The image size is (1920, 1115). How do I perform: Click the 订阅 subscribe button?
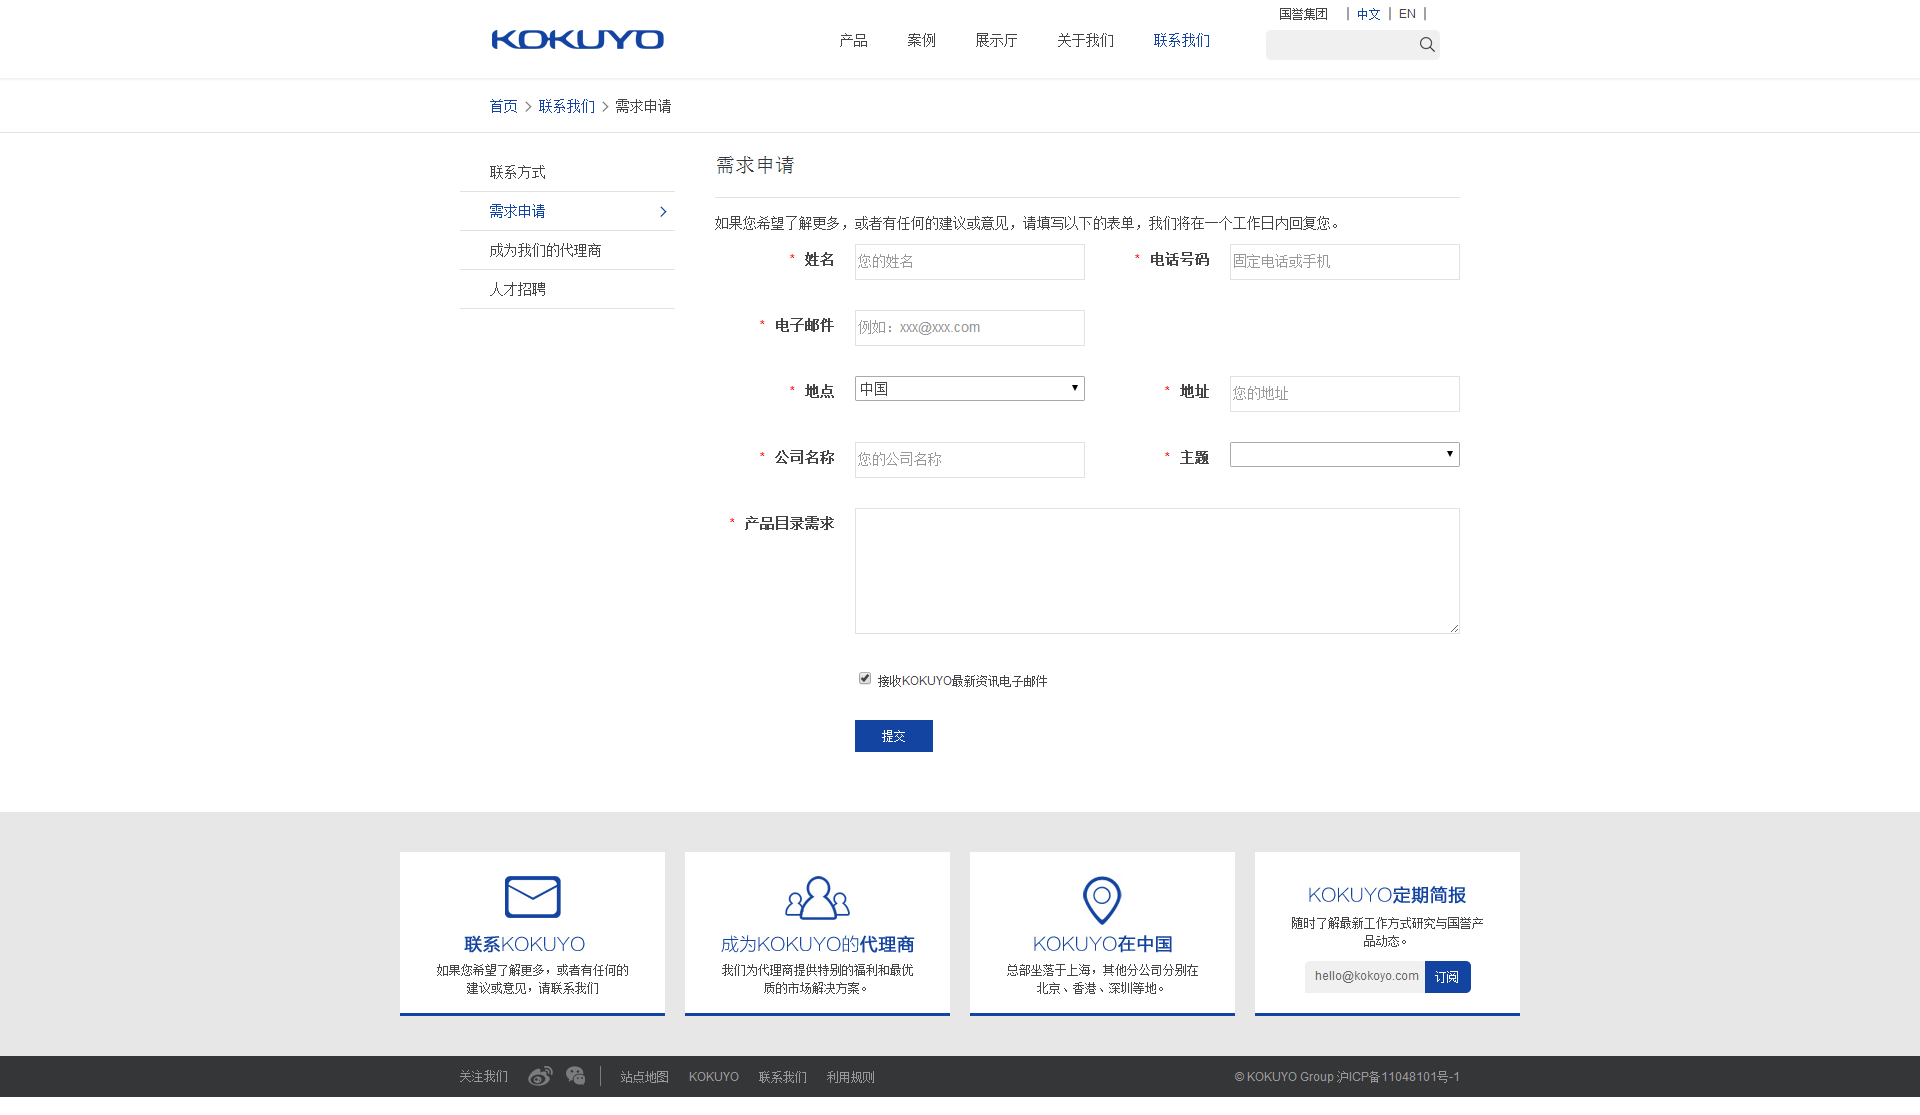1447,977
